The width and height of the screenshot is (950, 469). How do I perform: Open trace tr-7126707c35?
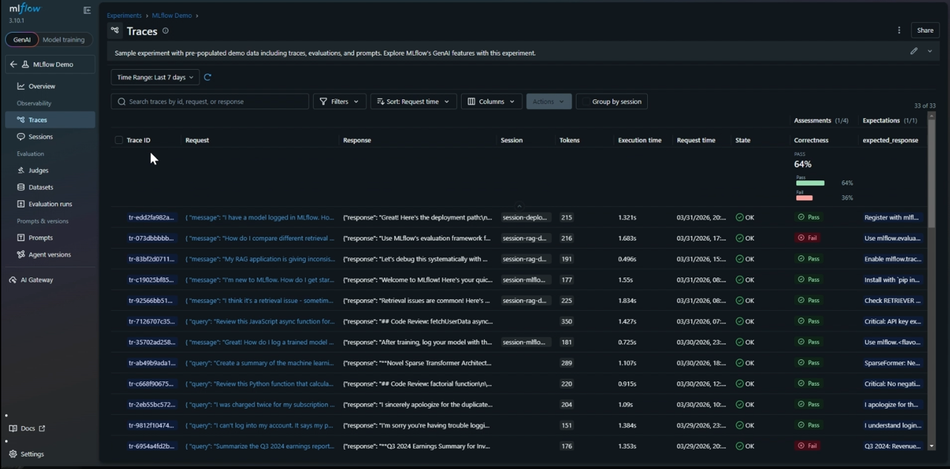tap(151, 321)
